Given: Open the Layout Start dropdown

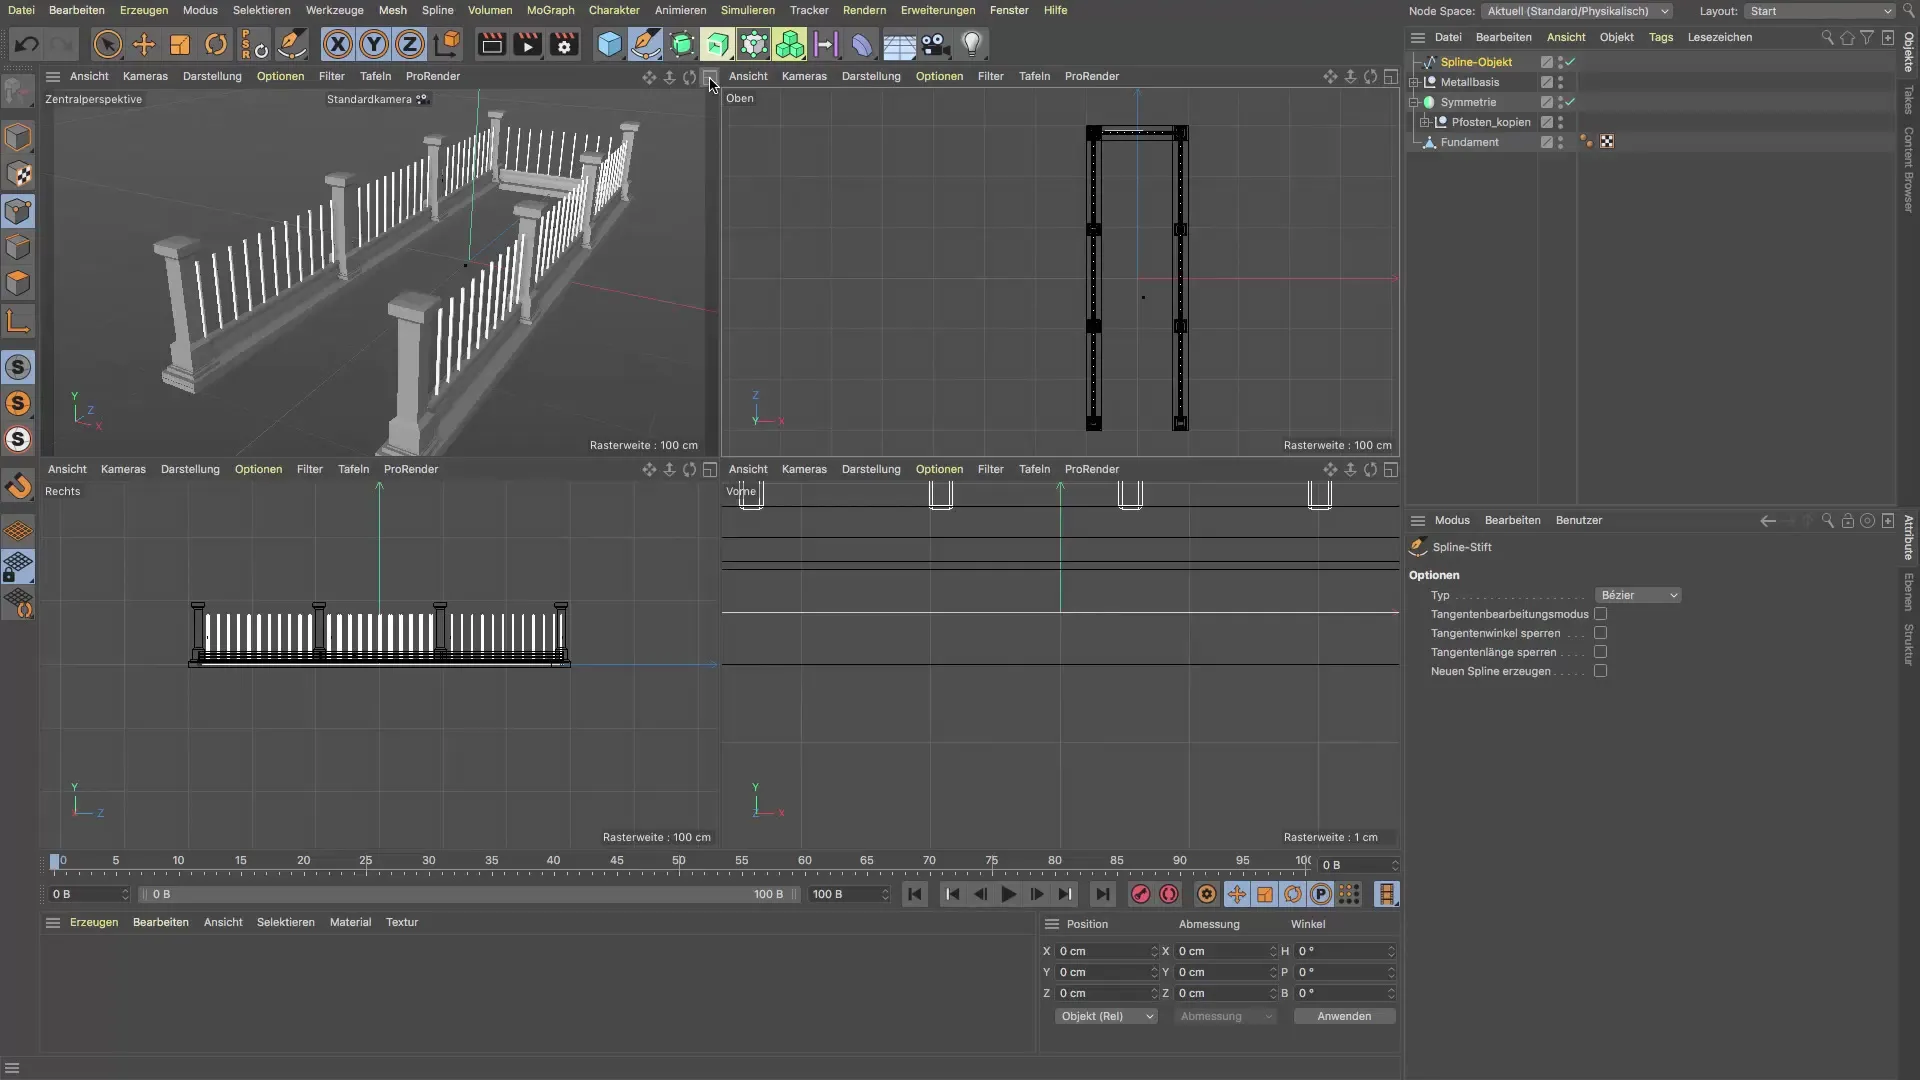Looking at the screenshot, I should coord(1819,11).
